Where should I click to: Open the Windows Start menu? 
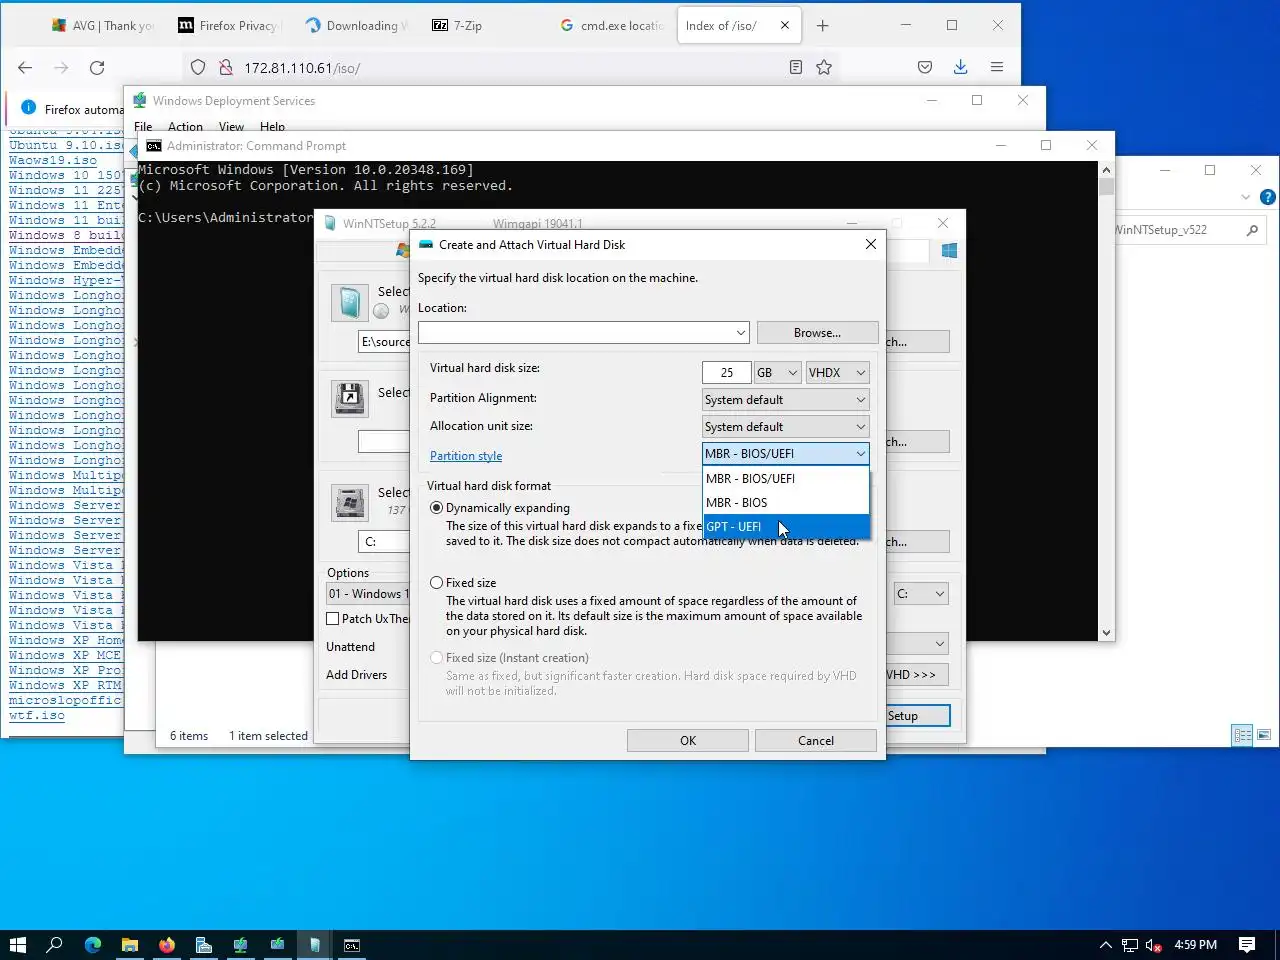click(17, 945)
